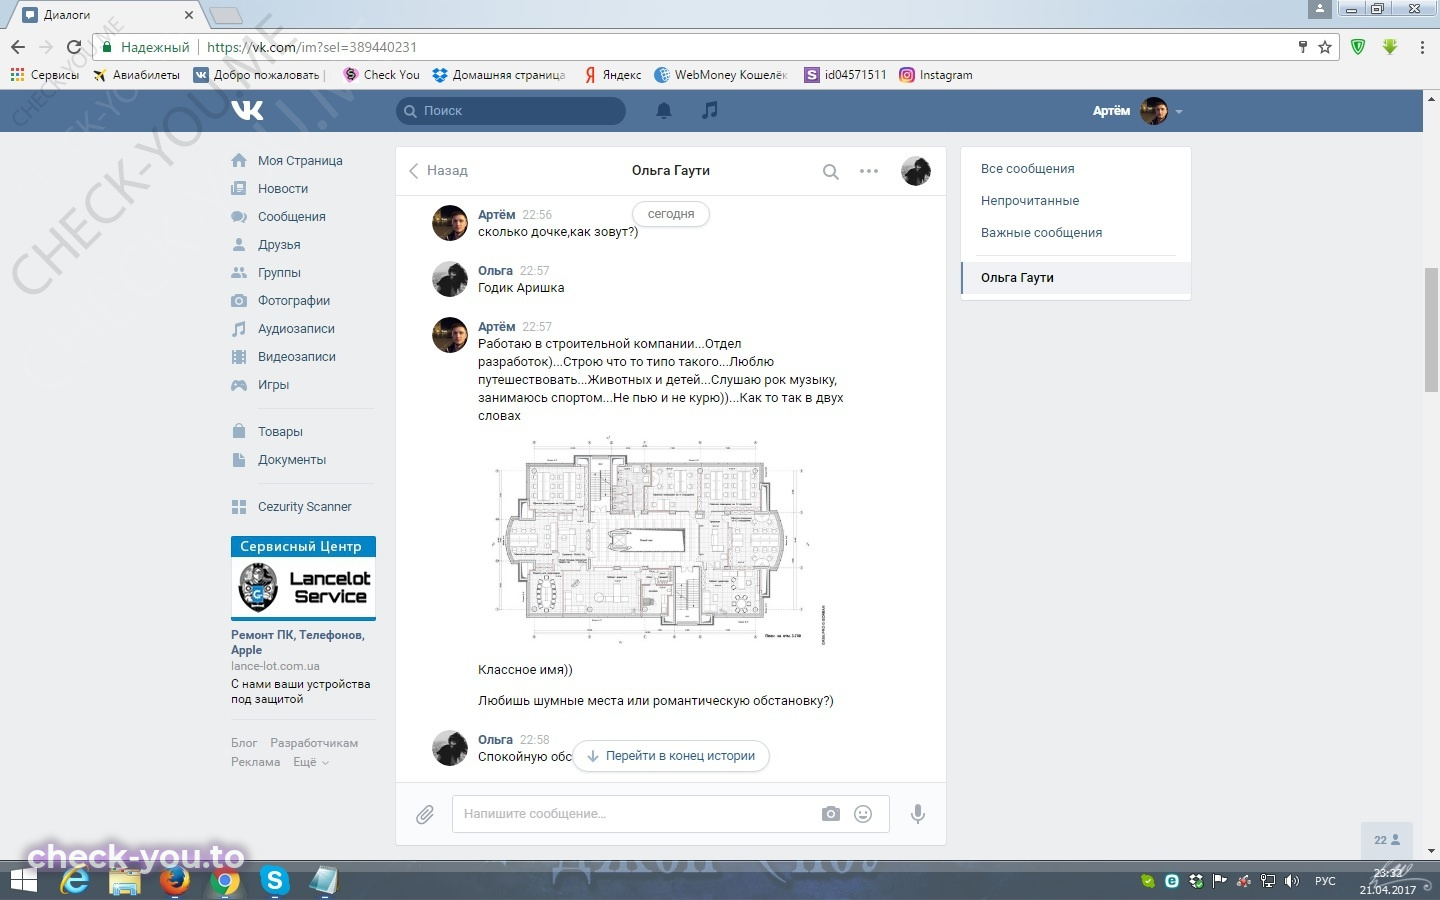Attach a file using paperclip icon

(x=425, y=814)
